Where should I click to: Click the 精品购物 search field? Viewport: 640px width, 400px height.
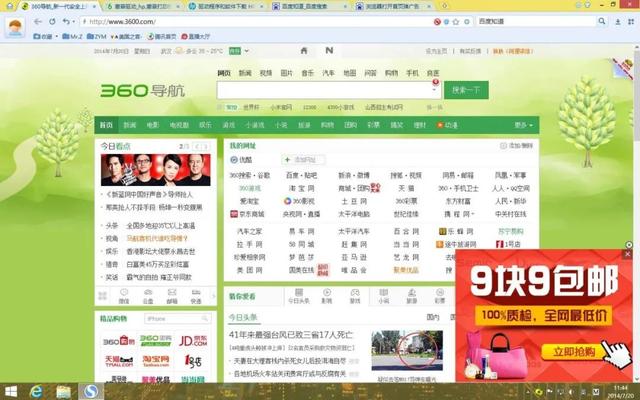point(178,318)
